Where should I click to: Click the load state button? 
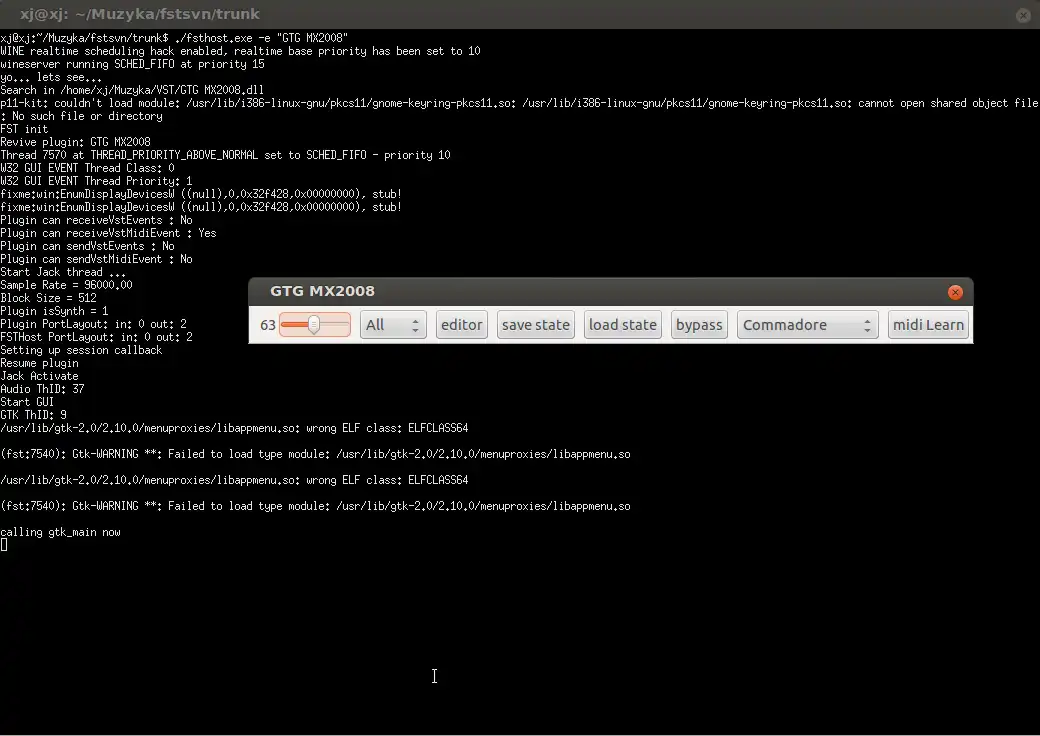[623, 325]
